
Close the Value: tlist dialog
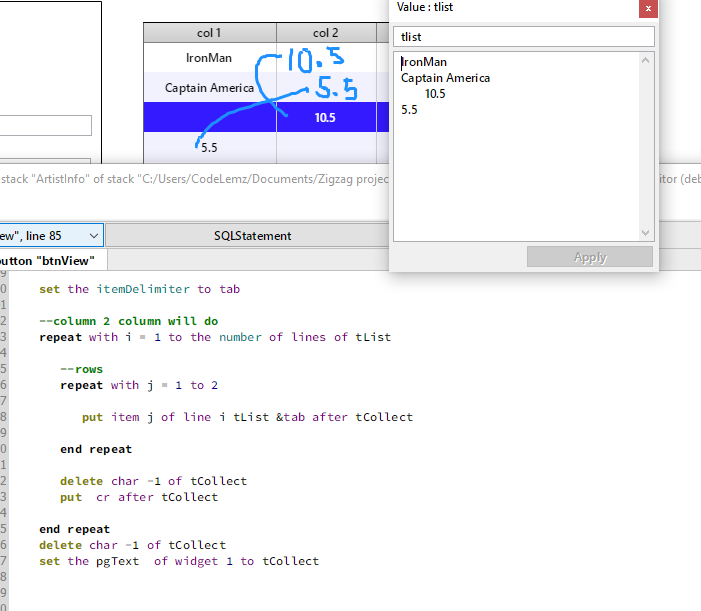point(648,8)
